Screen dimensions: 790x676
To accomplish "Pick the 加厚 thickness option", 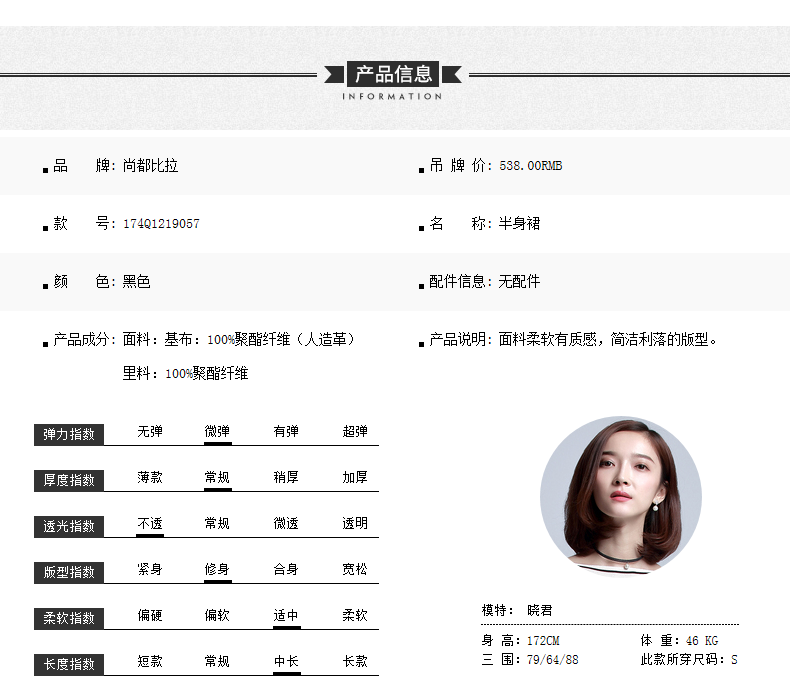I will (x=355, y=478).
